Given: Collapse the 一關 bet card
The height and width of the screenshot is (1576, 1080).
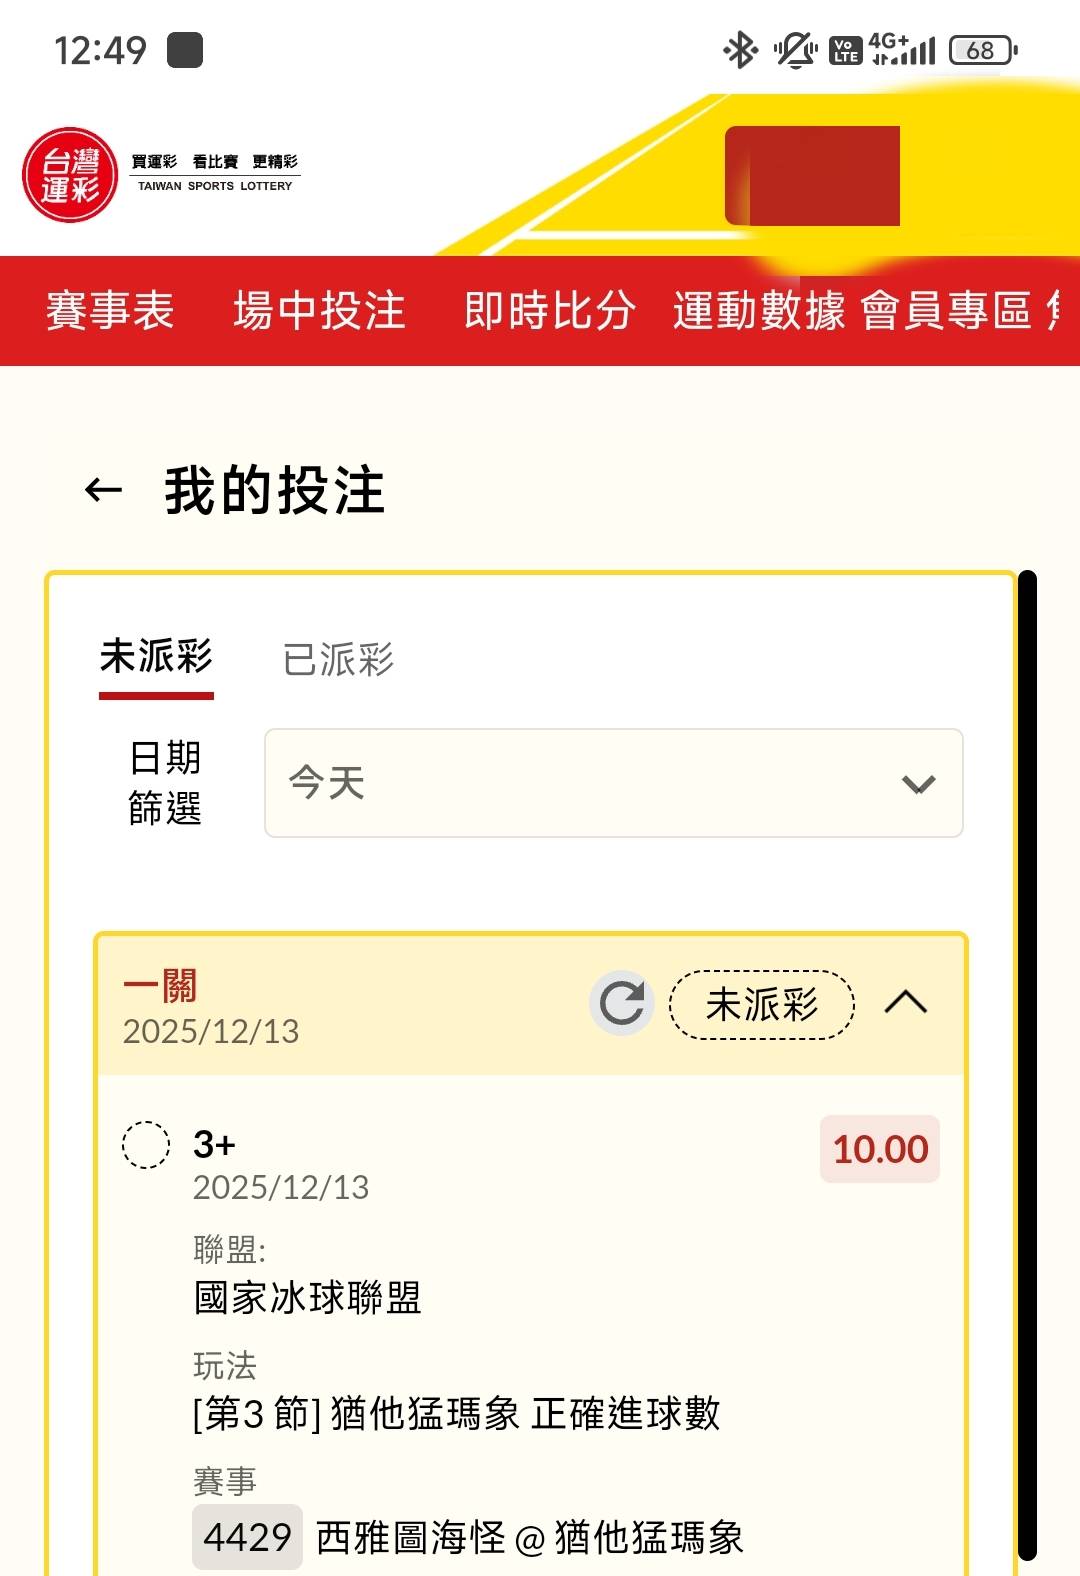Looking at the screenshot, I should (906, 1003).
